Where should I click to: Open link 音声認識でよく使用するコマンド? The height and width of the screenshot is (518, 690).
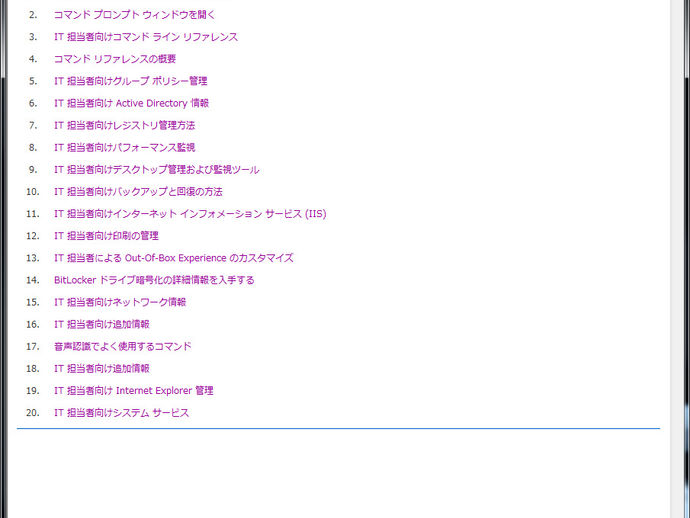[123, 346]
